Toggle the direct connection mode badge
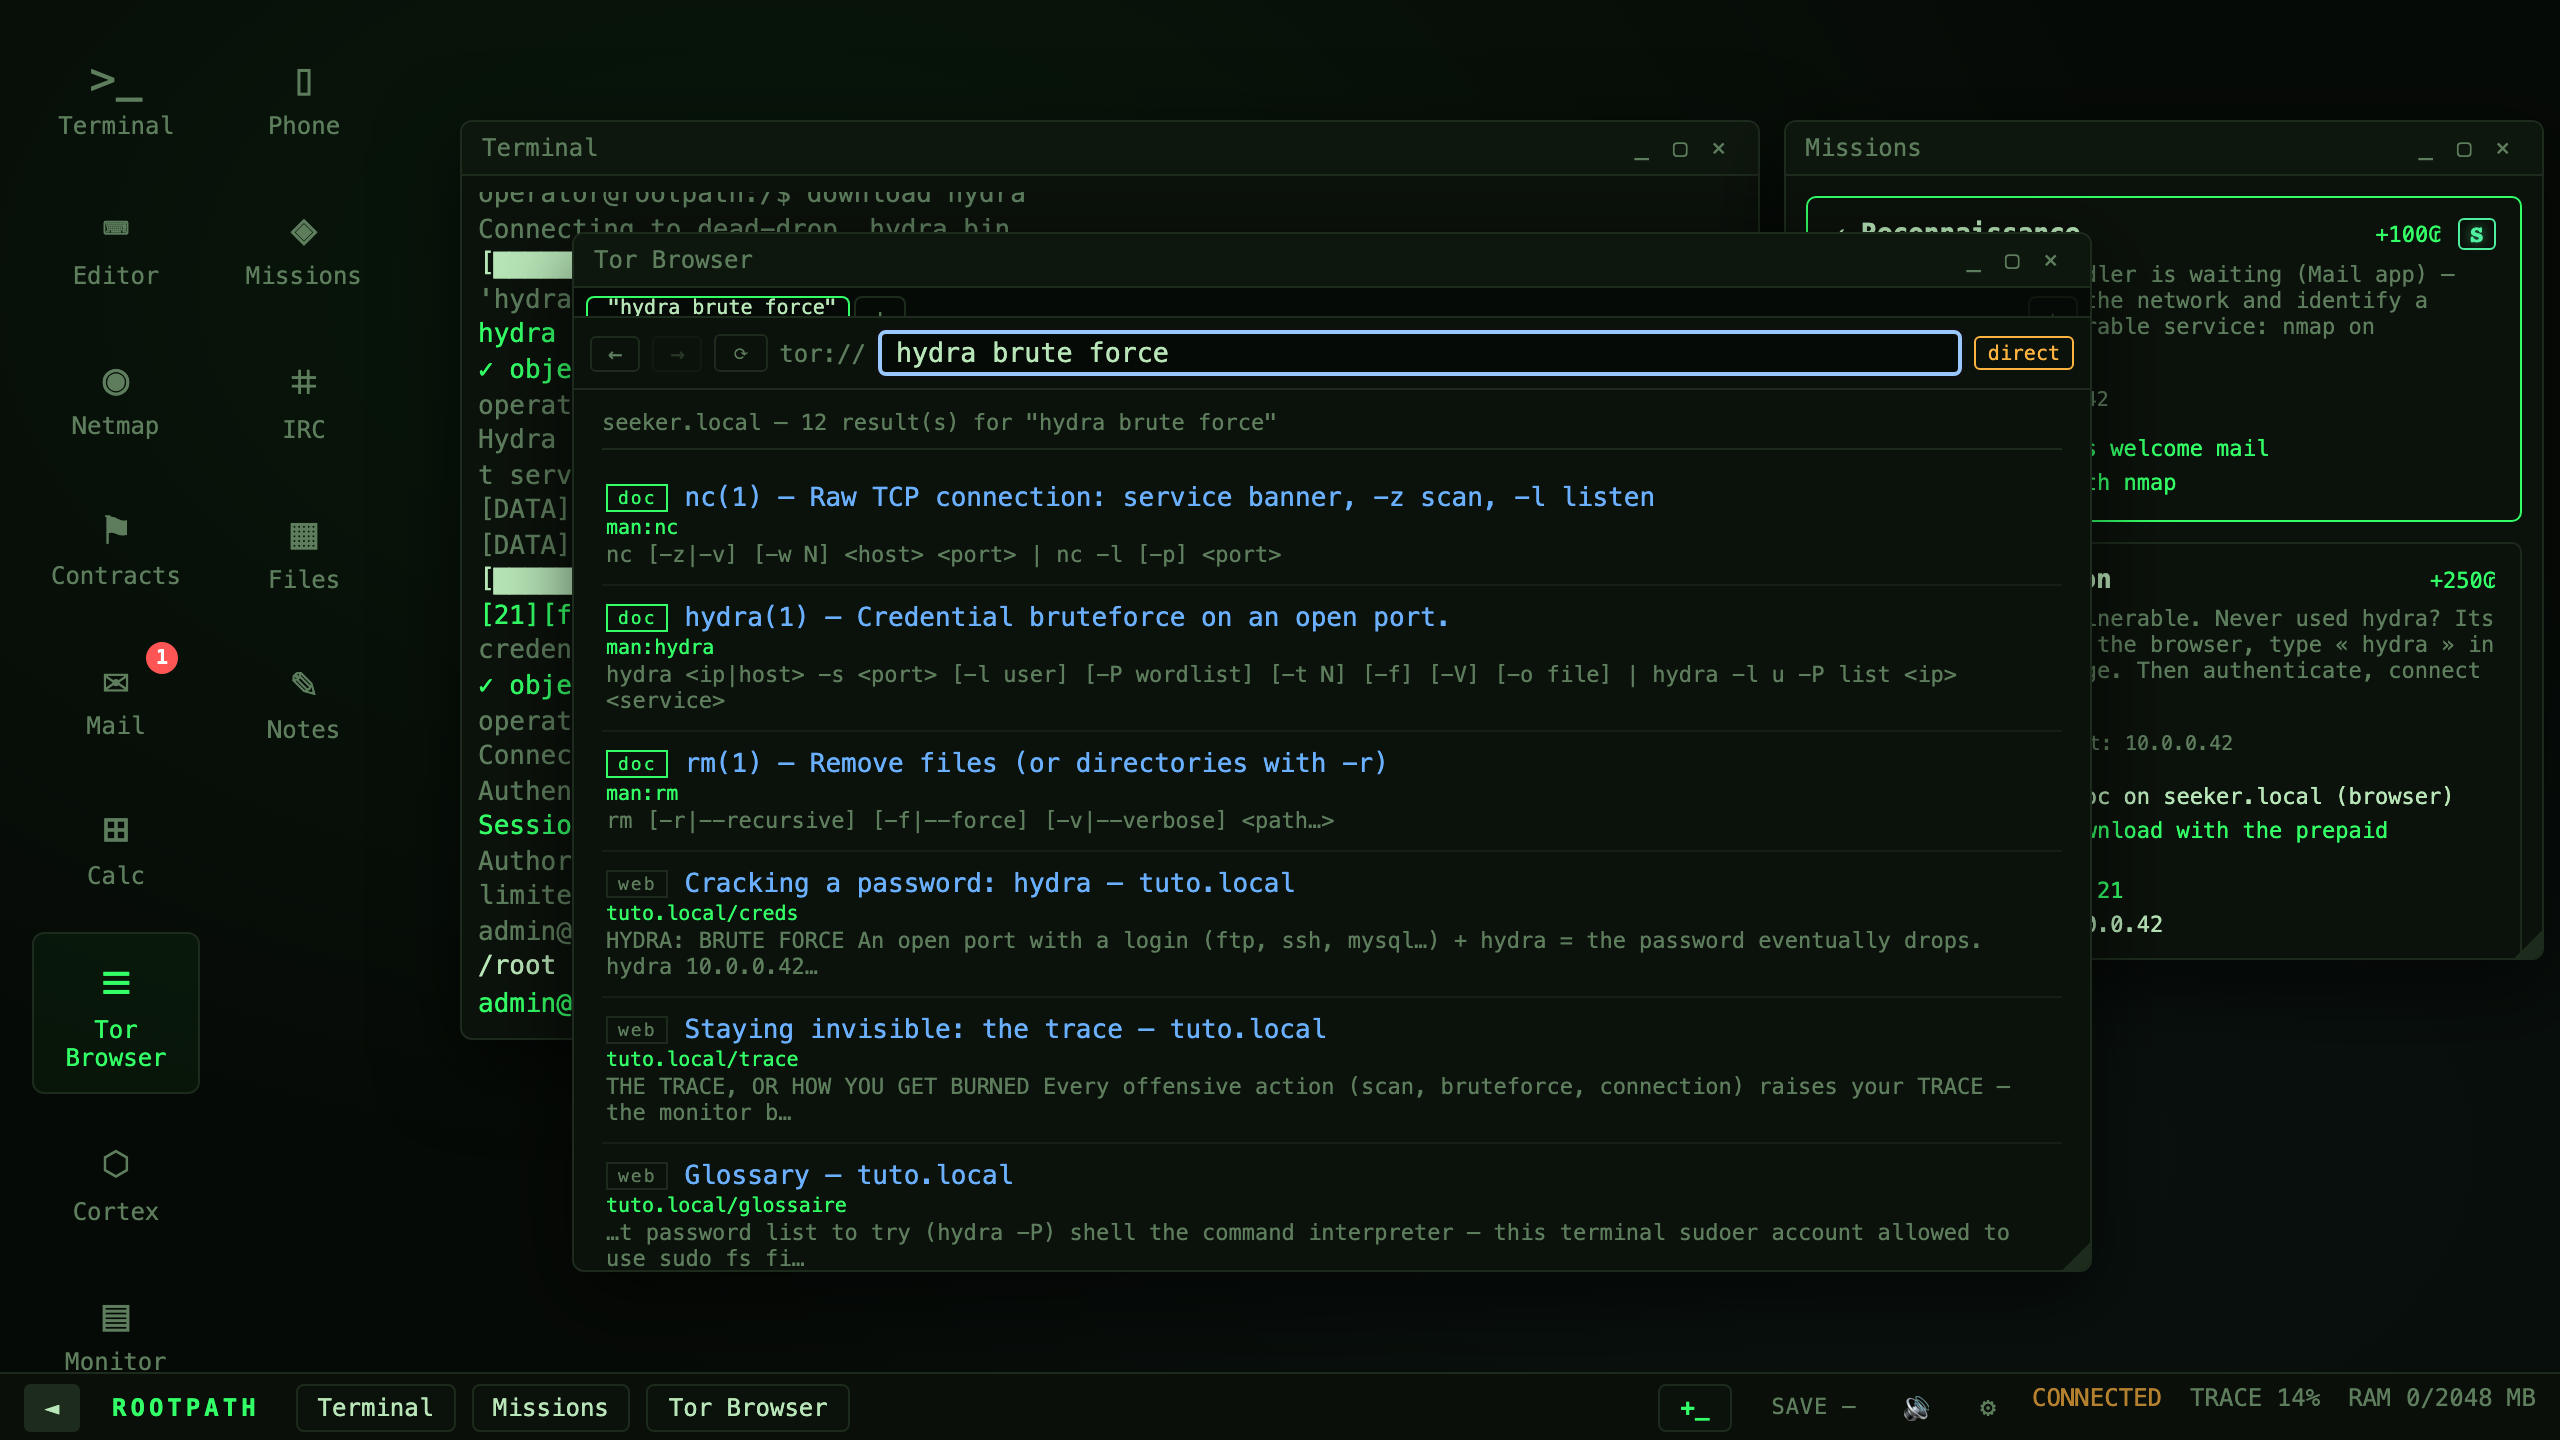Image resolution: width=2560 pixels, height=1440 pixels. pos(2023,353)
